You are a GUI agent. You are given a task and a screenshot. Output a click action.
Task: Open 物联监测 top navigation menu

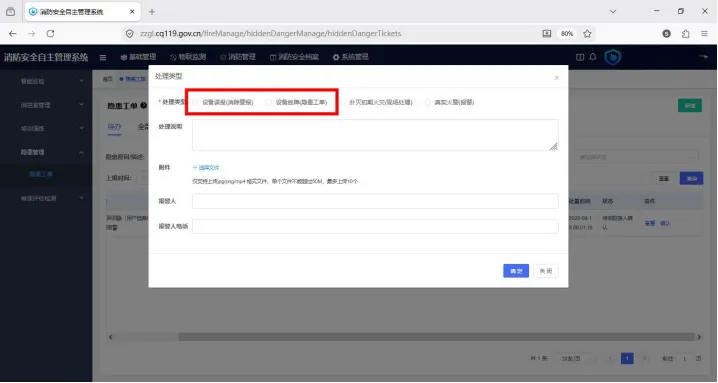point(188,57)
